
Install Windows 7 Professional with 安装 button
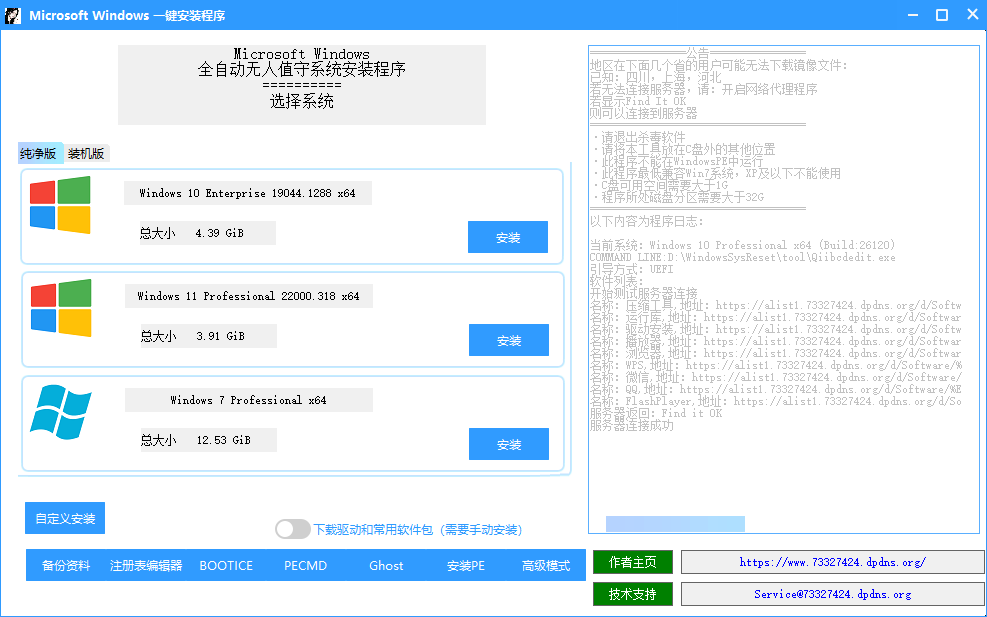[508, 444]
